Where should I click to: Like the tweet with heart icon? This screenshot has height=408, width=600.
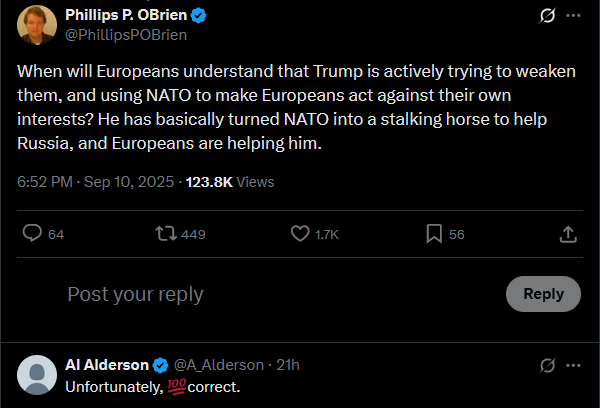click(x=299, y=234)
